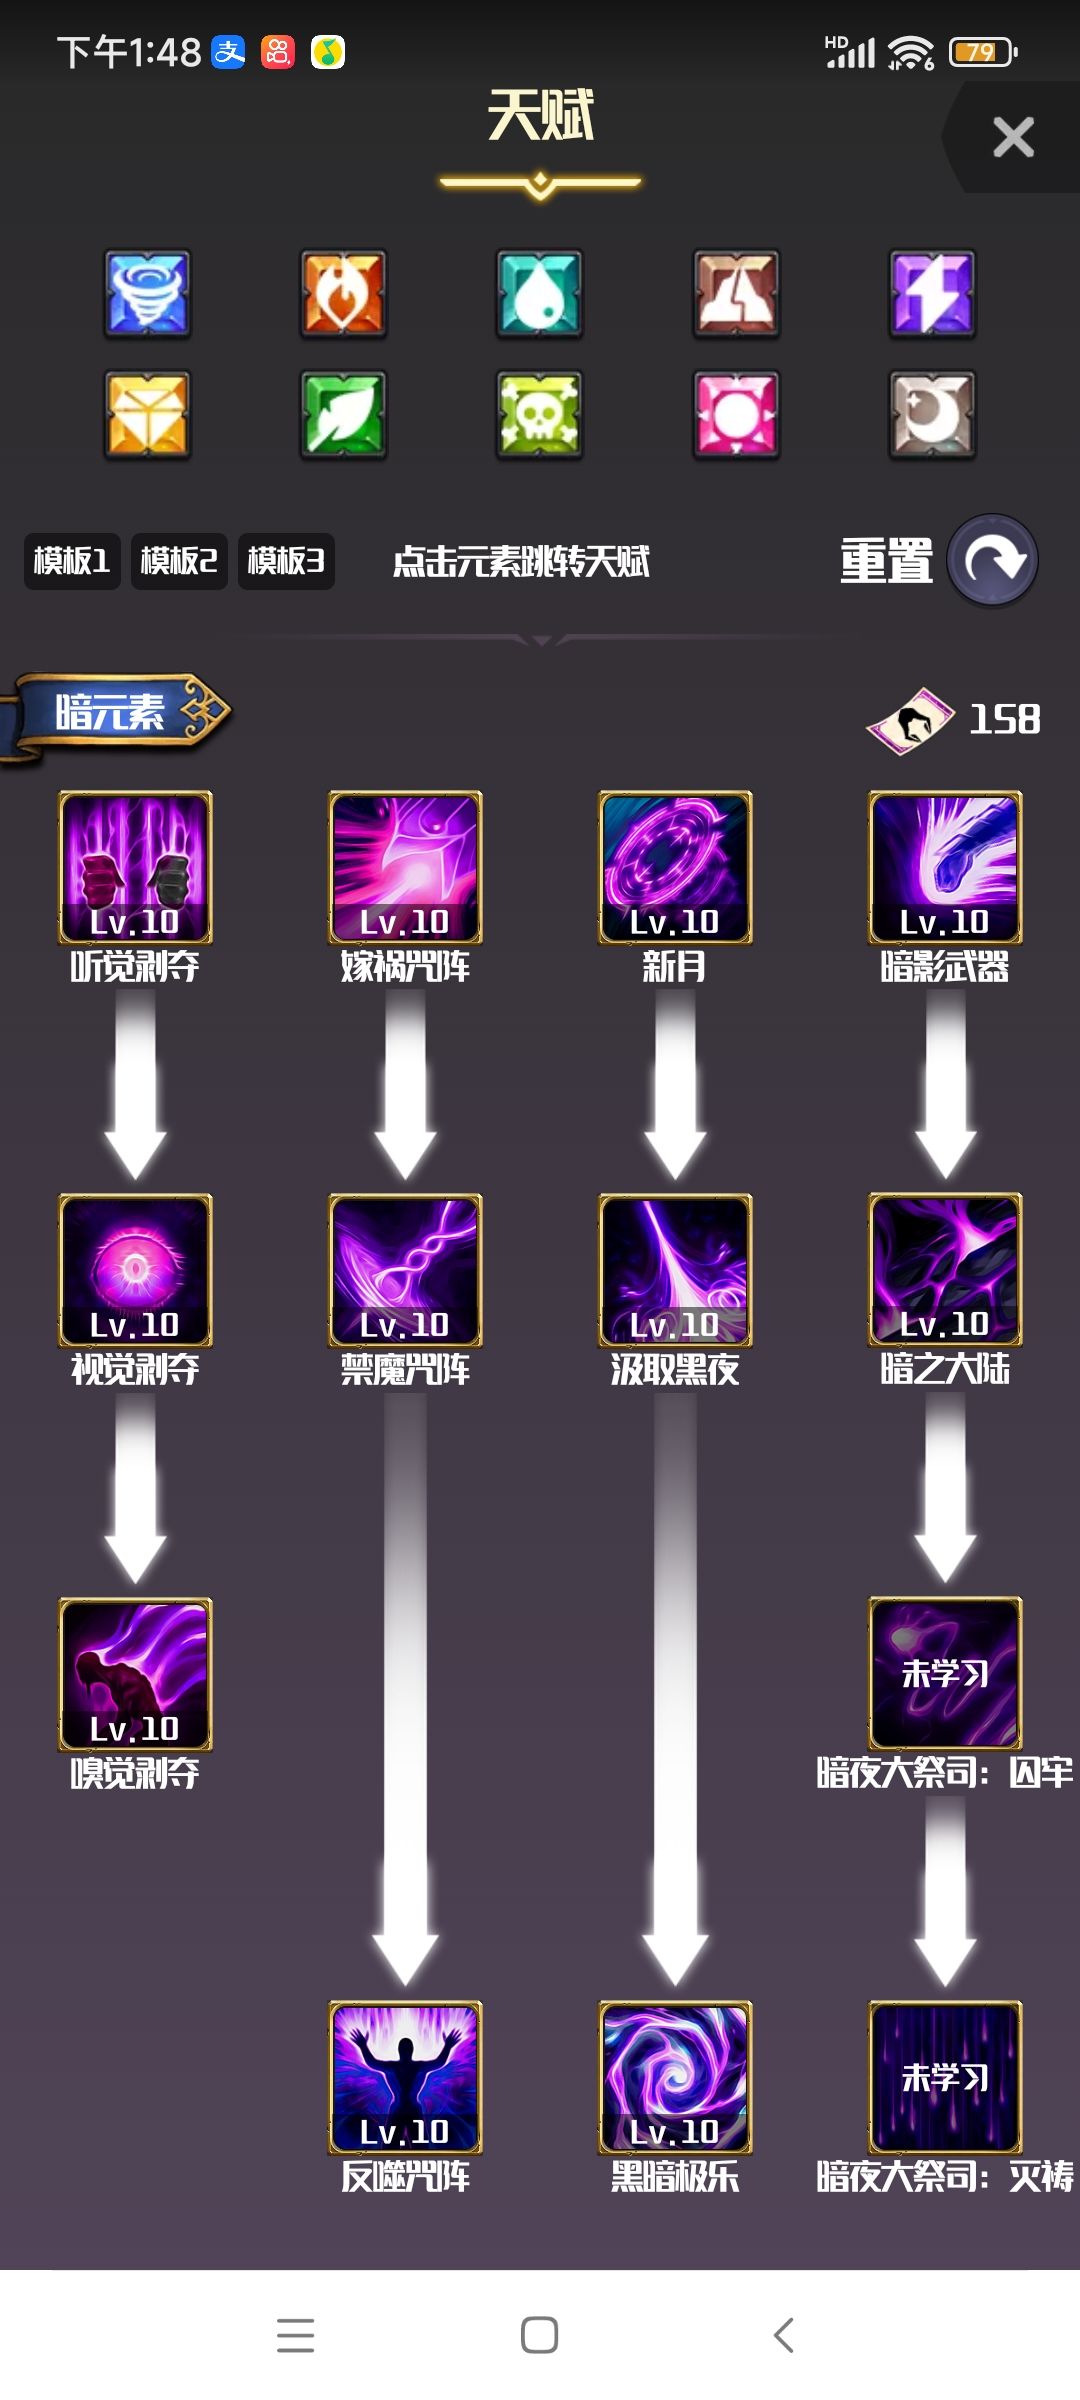Image resolution: width=1080 pixels, height=2400 pixels.
Task: Select the purple lightning element icon
Action: pyautogui.click(x=932, y=293)
